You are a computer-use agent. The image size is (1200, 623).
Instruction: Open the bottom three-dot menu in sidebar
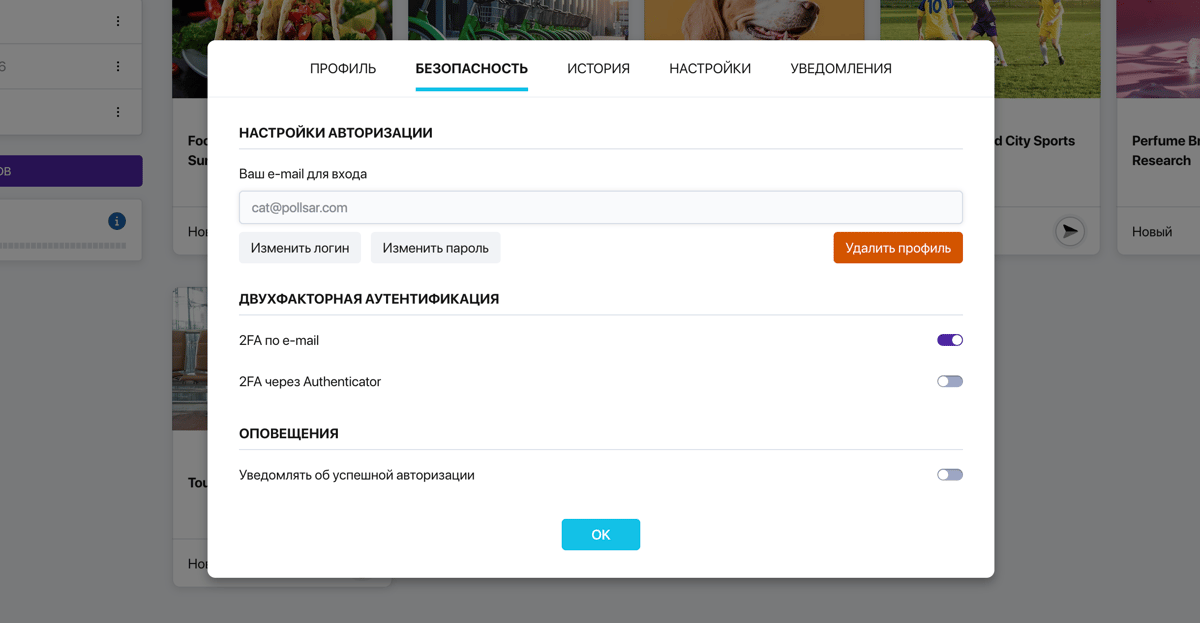pyautogui.click(x=118, y=112)
